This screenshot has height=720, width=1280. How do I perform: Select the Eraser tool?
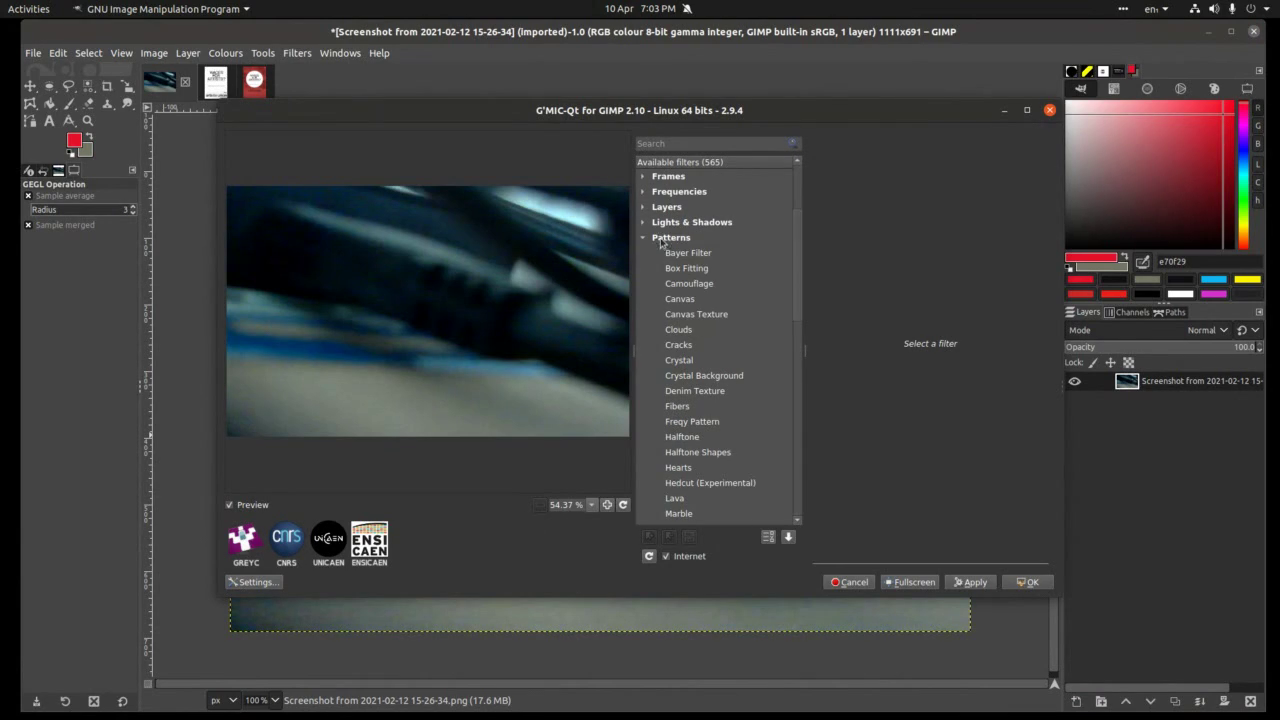(x=88, y=103)
